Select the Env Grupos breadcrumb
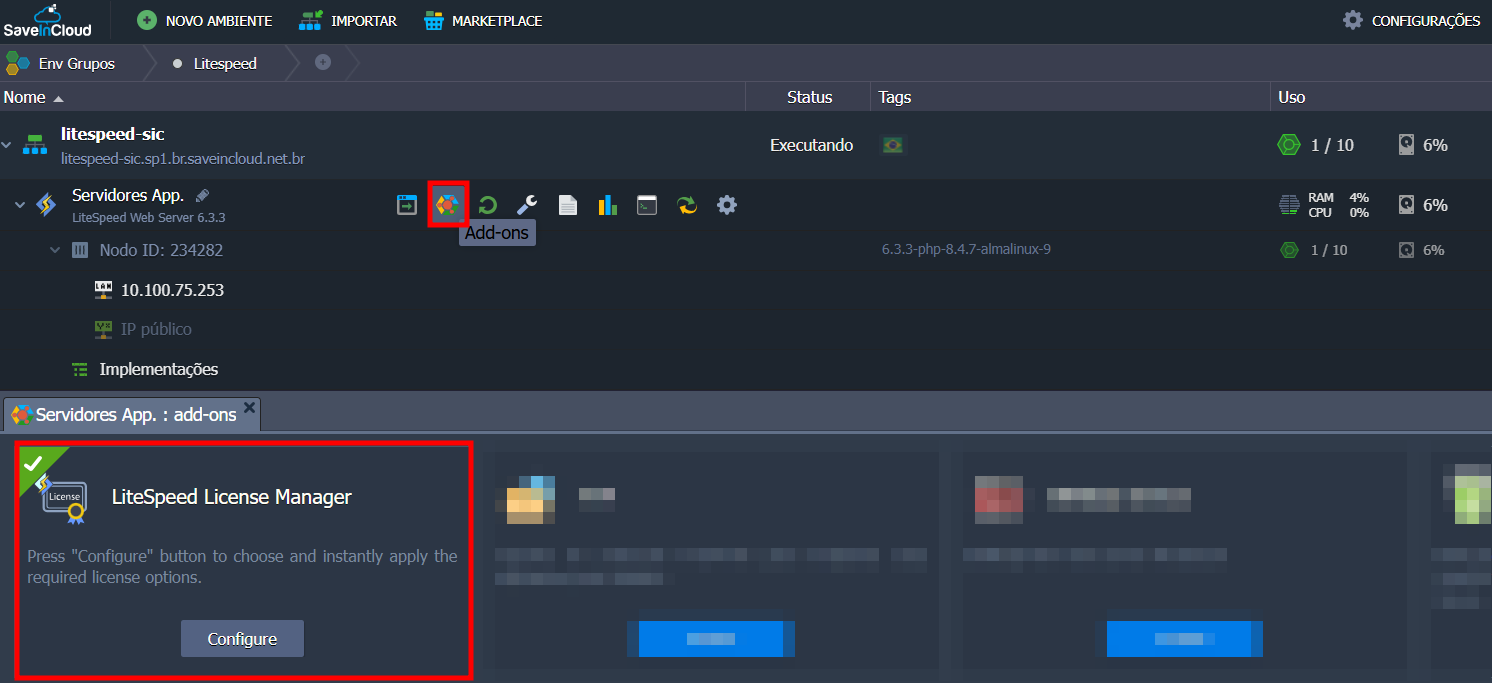This screenshot has height=683, width=1492. coord(62,63)
